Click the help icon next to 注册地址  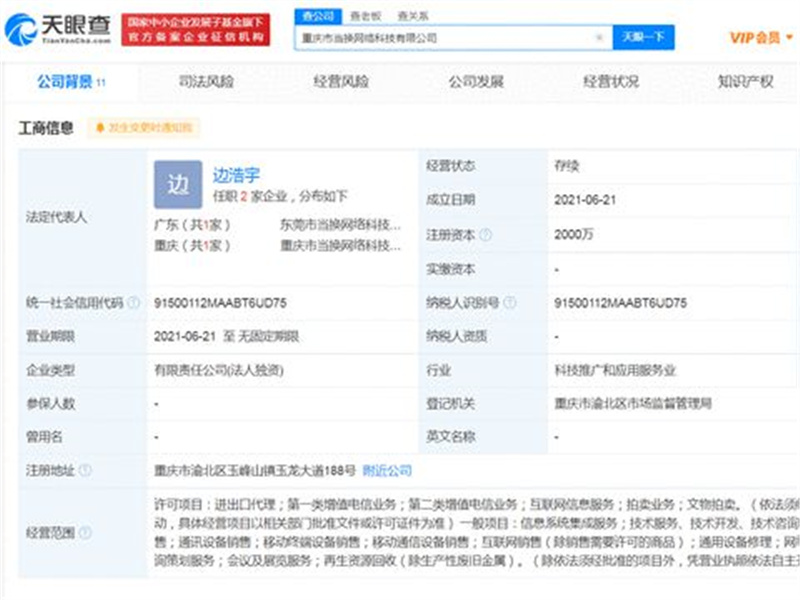pos(86,470)
